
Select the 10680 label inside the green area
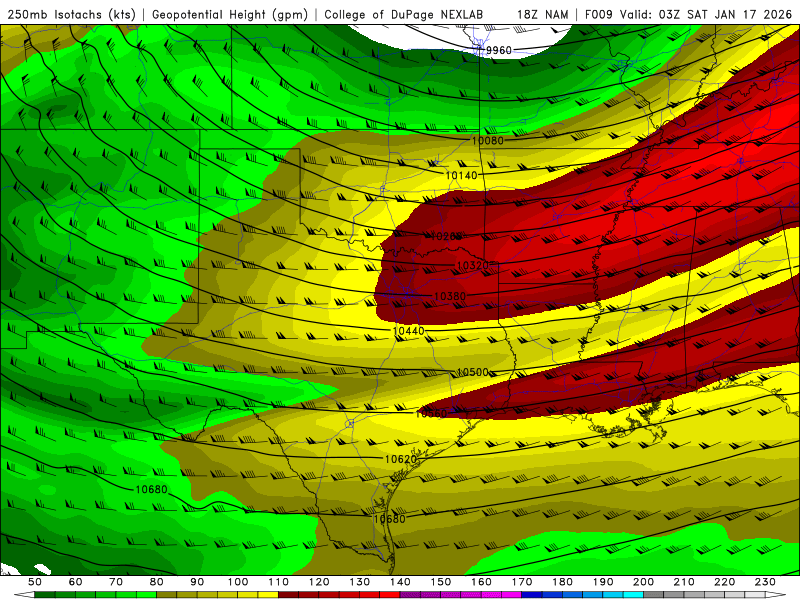(152, 489)
